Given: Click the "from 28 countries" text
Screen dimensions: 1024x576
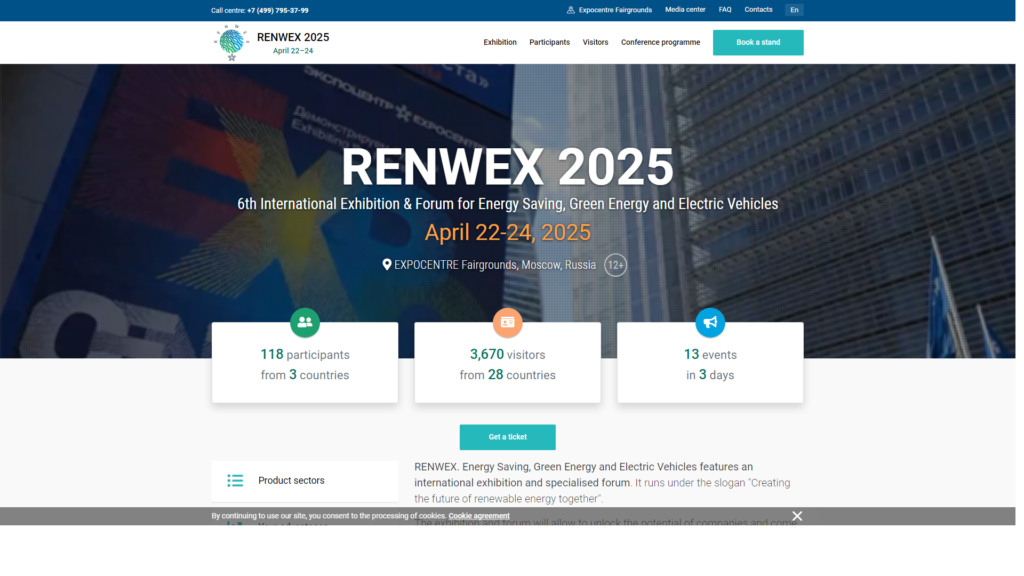Looking at the screenshot, I should pos(507,375).
